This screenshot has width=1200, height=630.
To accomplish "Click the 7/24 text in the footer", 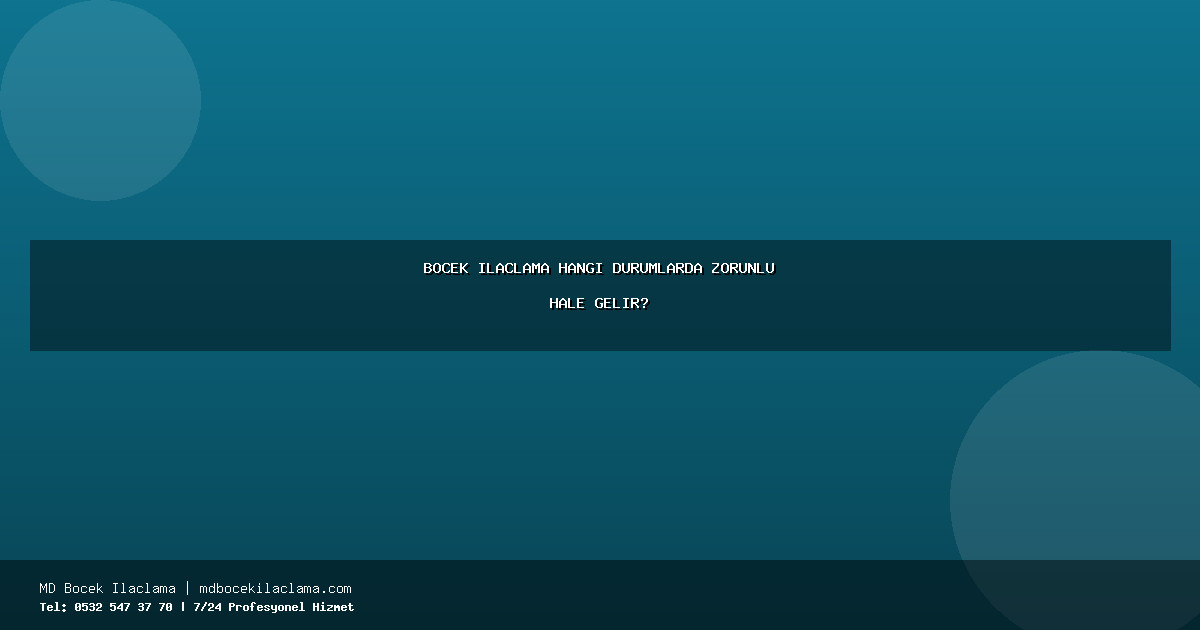I will (x=207, y=607).
